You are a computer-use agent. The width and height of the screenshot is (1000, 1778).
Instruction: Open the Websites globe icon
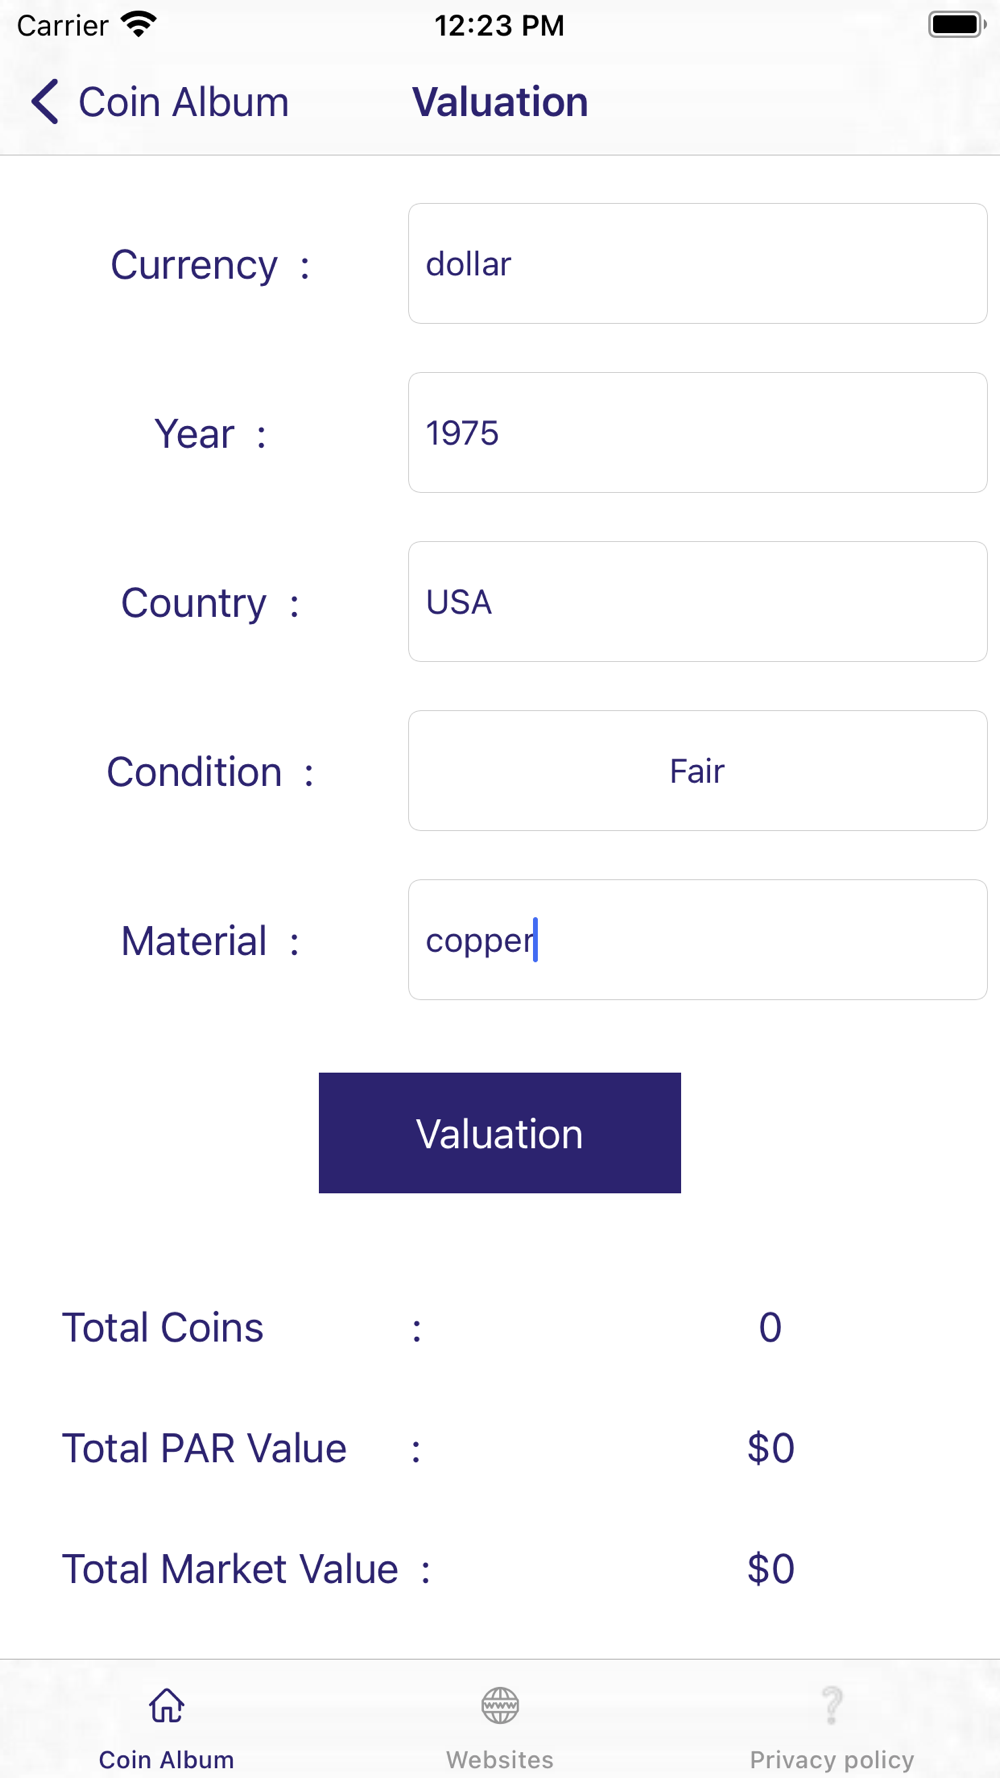(500, 1705)
